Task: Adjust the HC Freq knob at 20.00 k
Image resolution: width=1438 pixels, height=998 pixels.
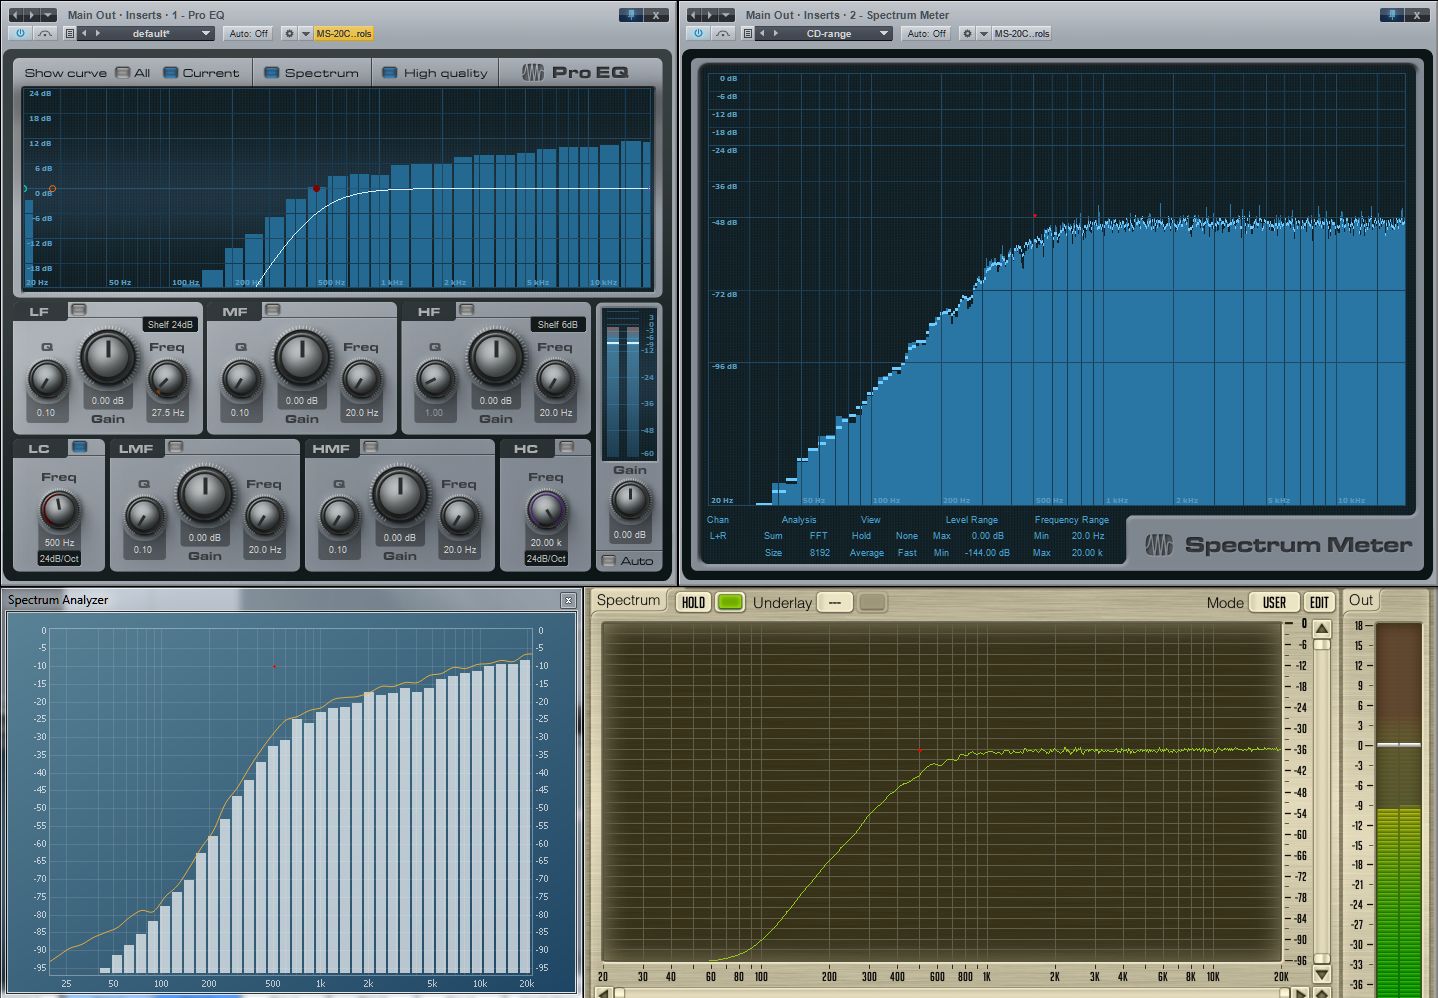Action: (546, 510)
